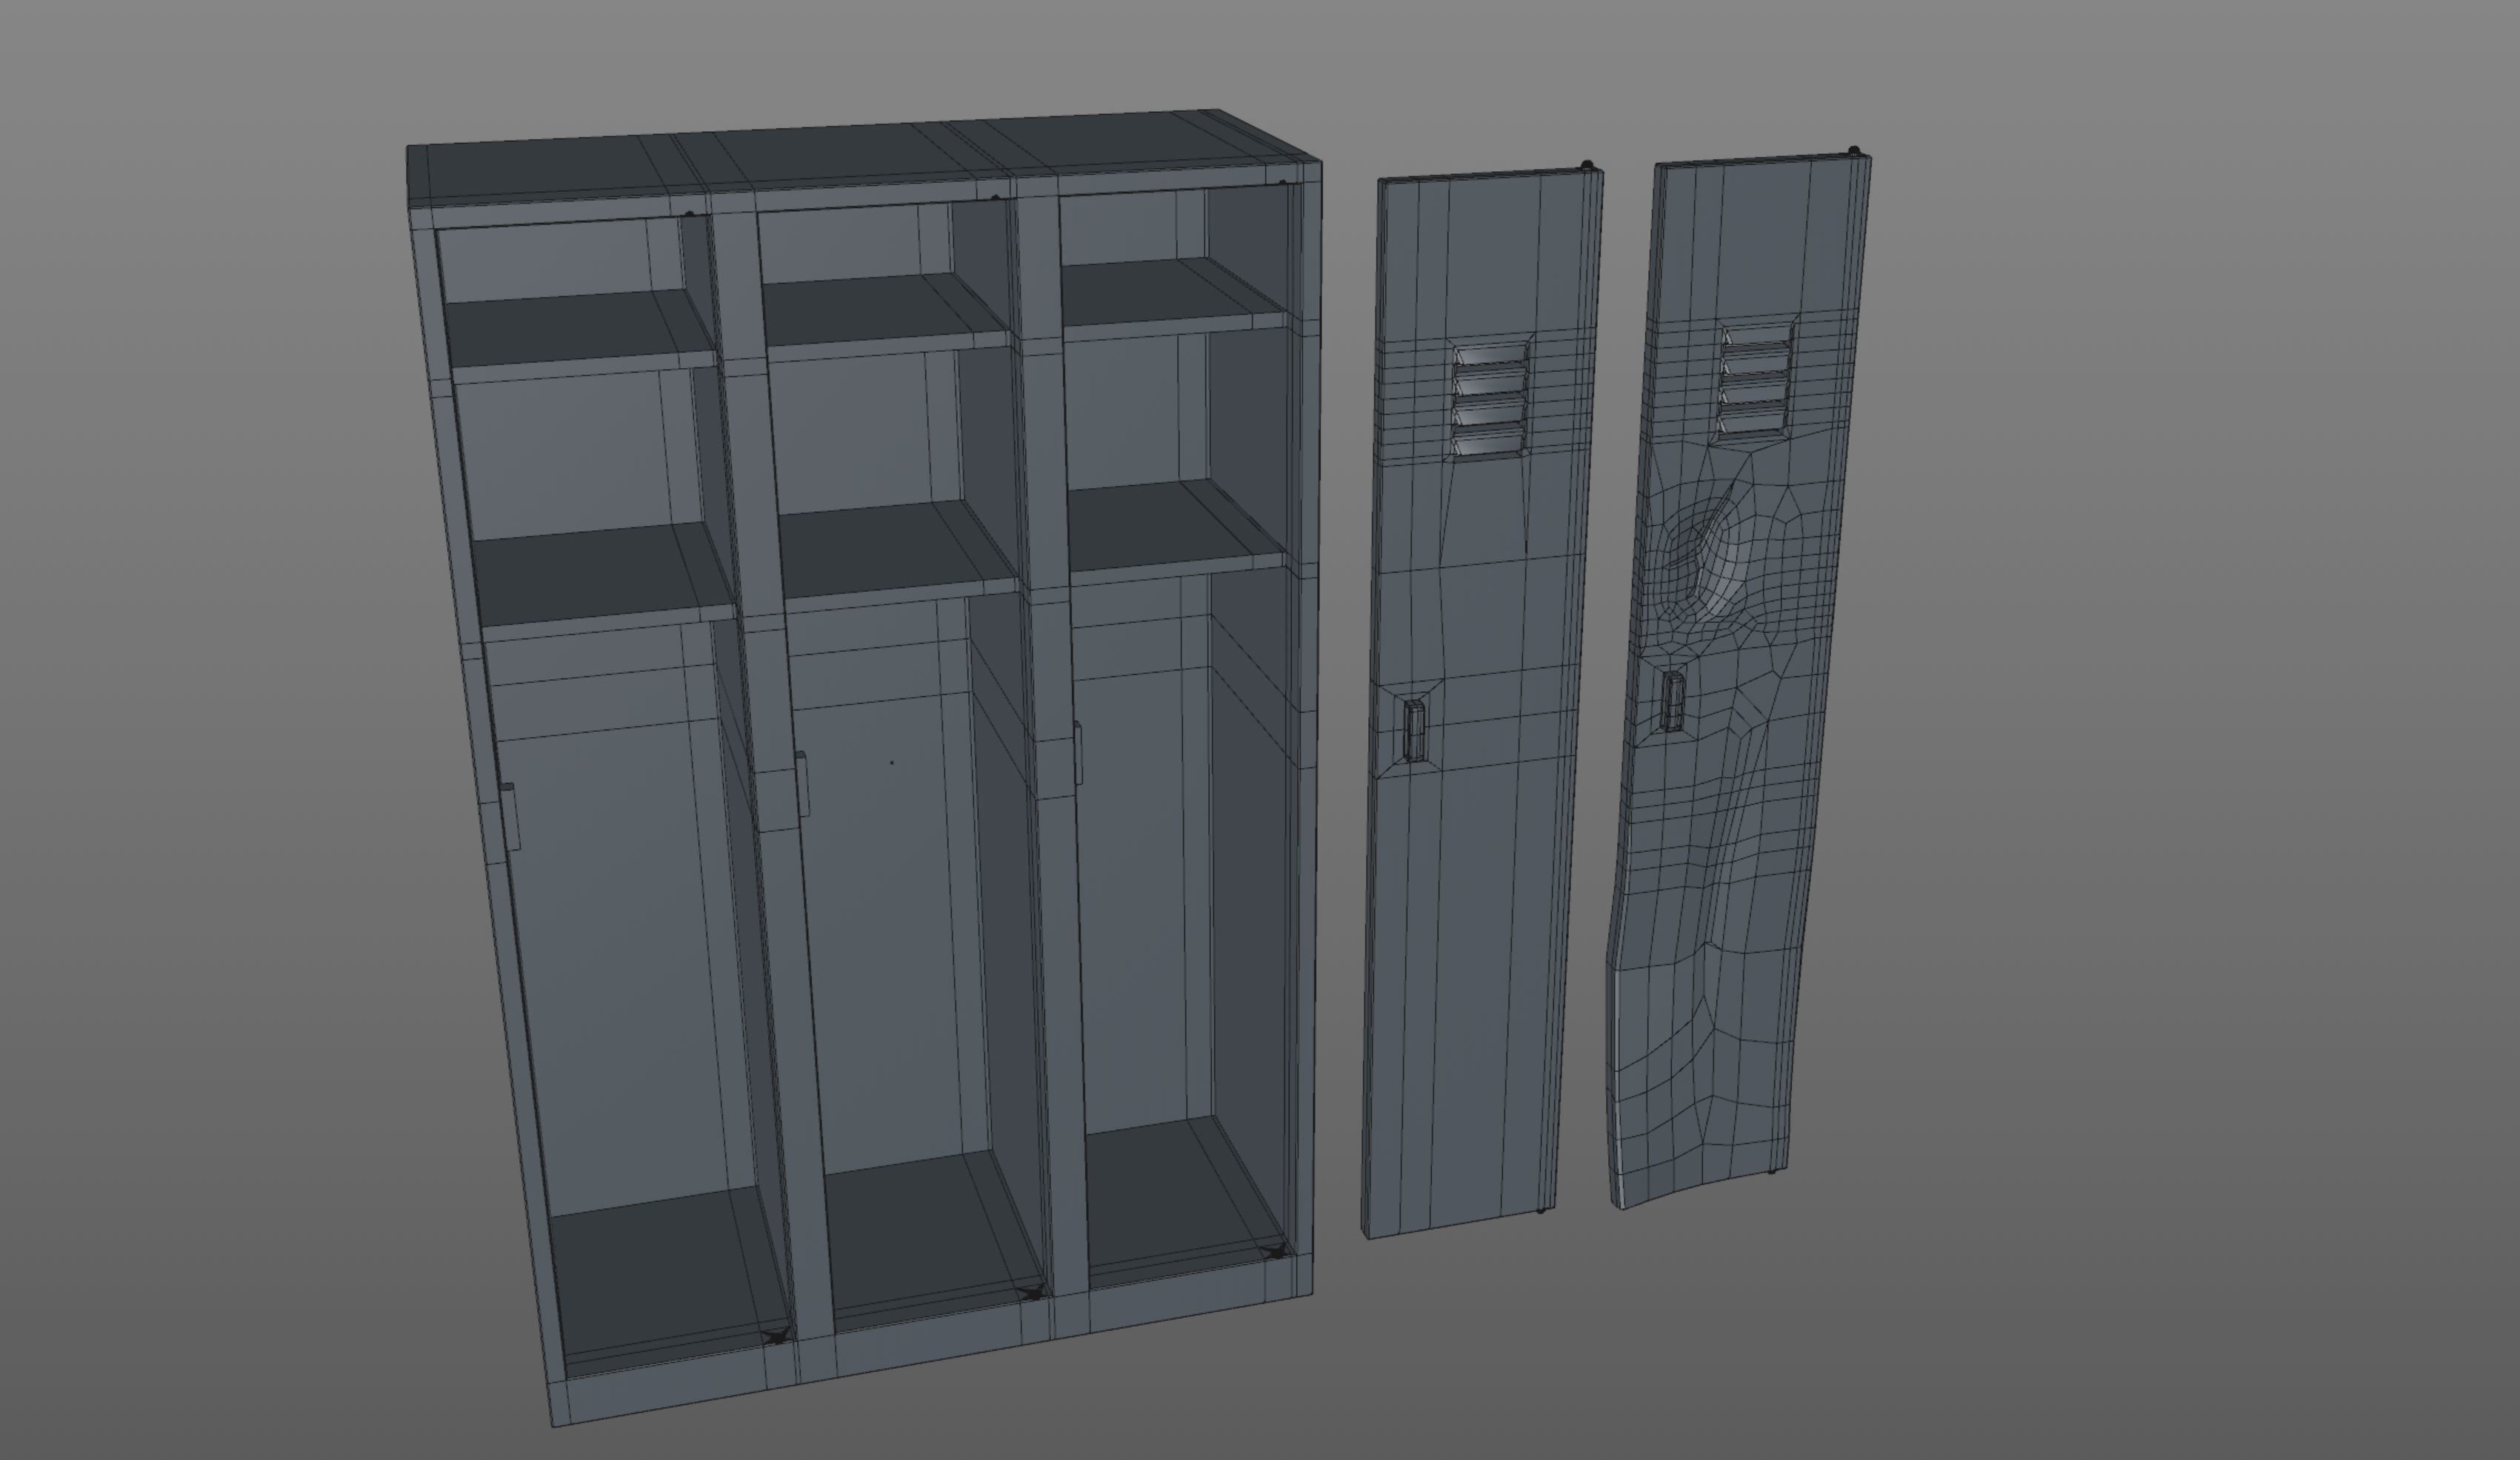2520x1460 pixels.
Task: Click the handle on the undamaged door
Action: (x=1414, y=730)
